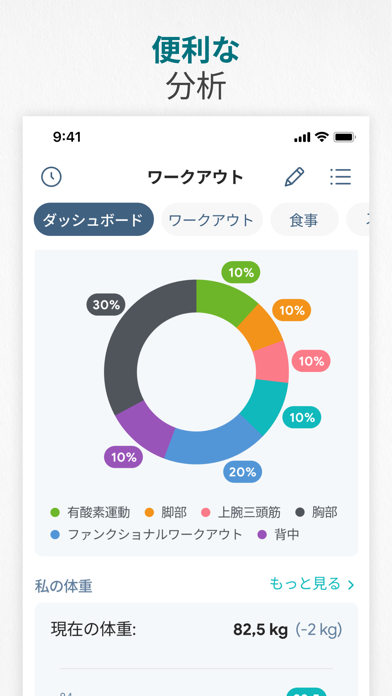392x696 pixels.
Task: Click the green 有酸素運動 legend dot
Action: point(55,513)
